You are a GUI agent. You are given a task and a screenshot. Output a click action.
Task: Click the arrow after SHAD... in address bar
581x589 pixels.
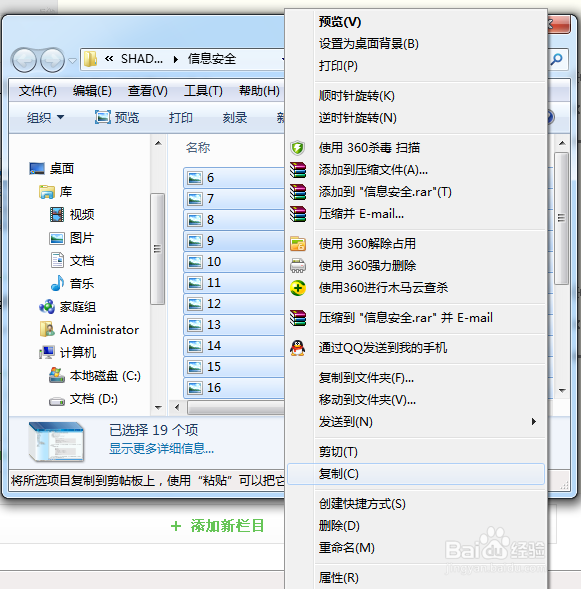(175, 59)
